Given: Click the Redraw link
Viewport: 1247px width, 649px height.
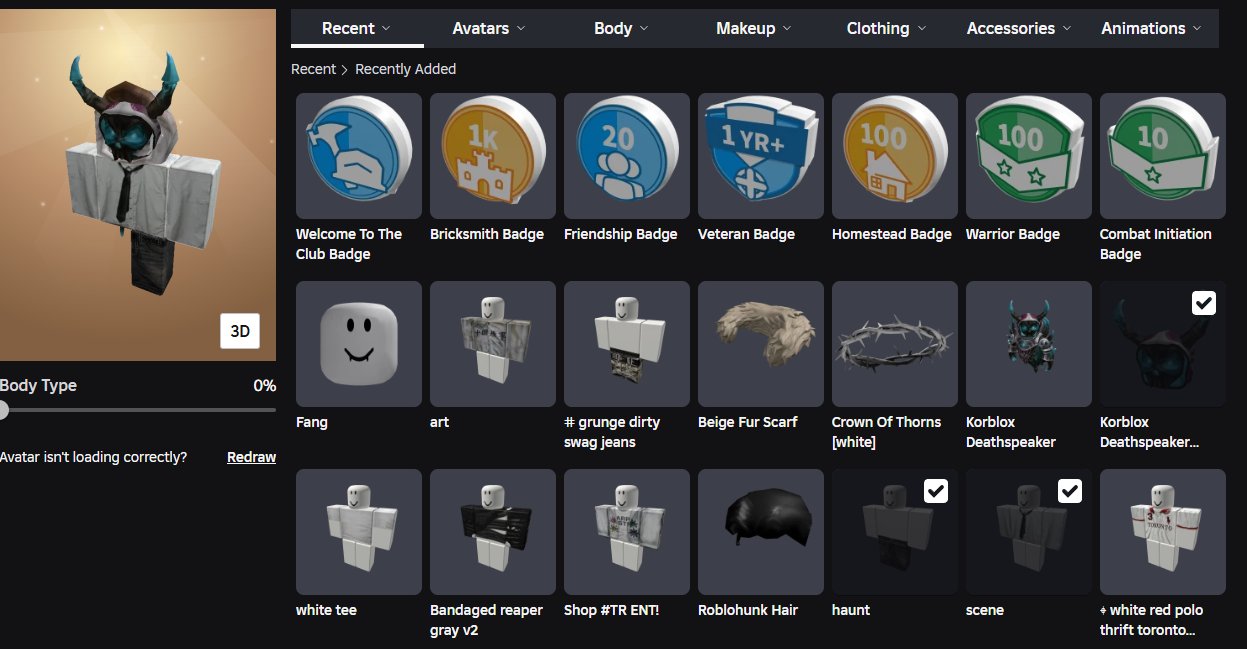Looking at the screenshot, I should click(x=251, y=457).
